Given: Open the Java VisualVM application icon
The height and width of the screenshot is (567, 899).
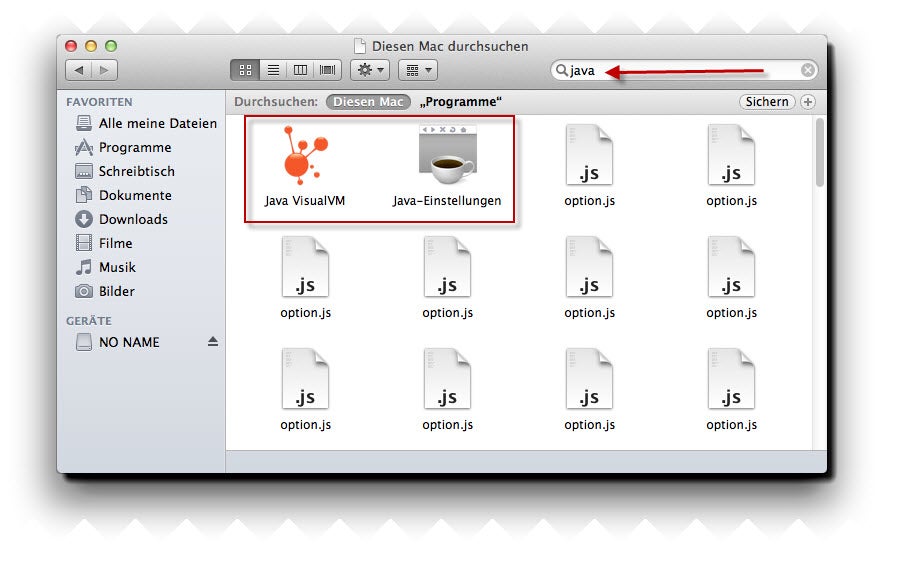Looking at the screenshot, I should 304,156.
